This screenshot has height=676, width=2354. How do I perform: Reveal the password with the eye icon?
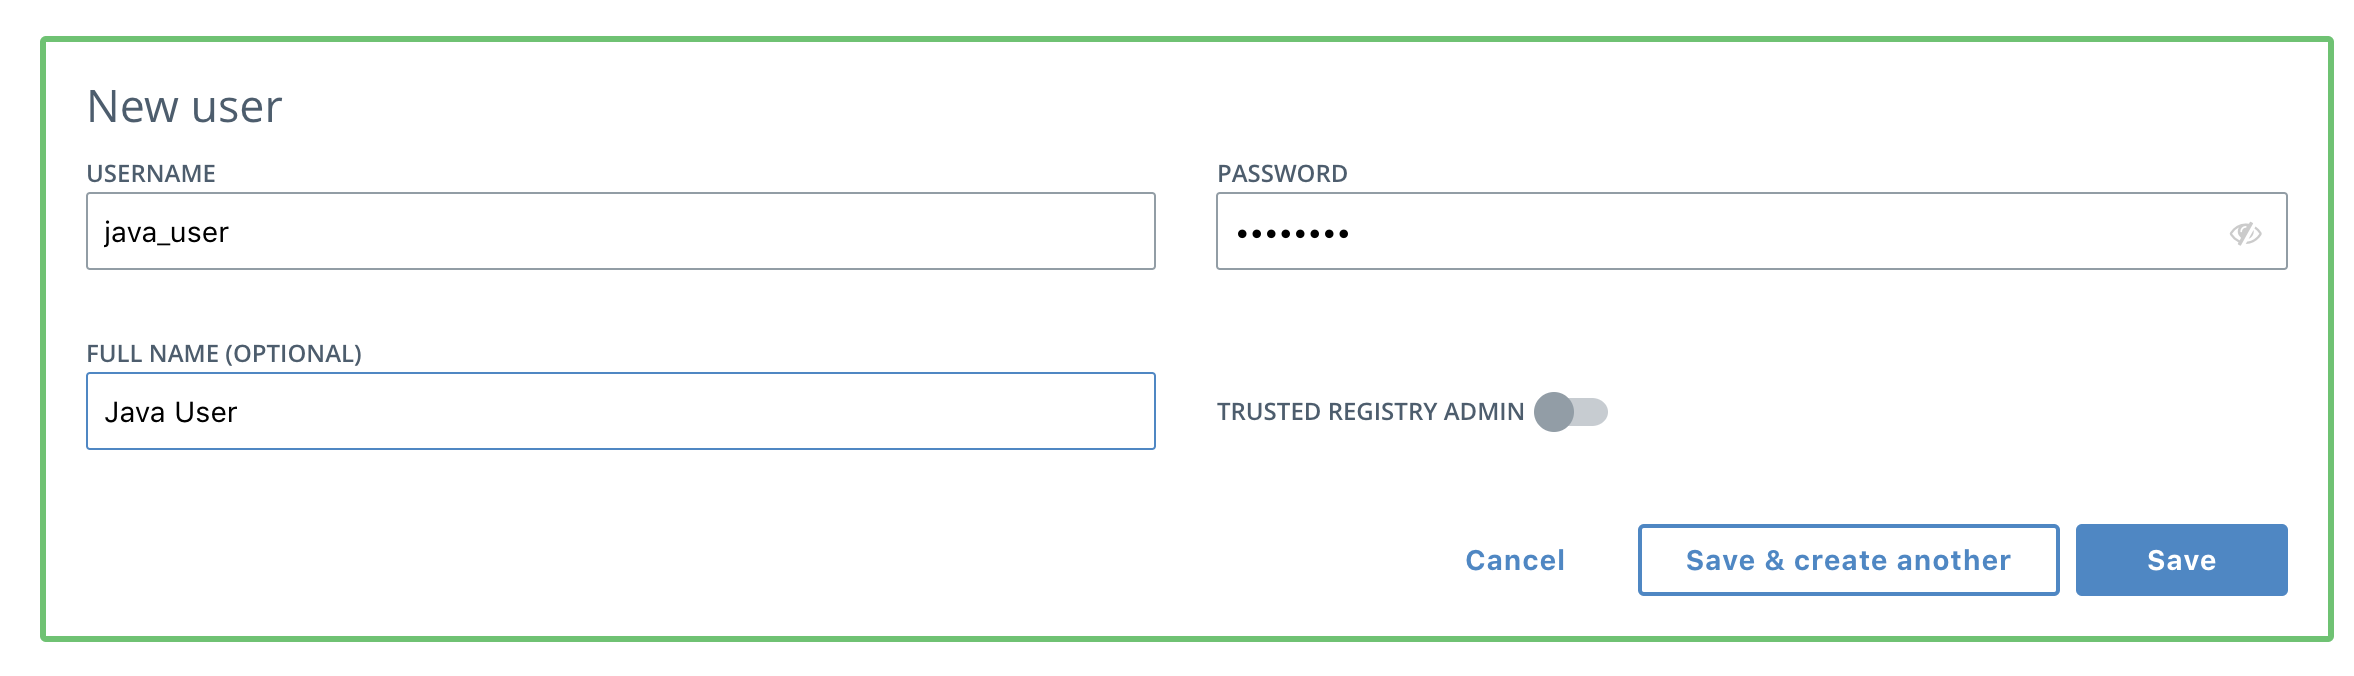coord(2245,233)
